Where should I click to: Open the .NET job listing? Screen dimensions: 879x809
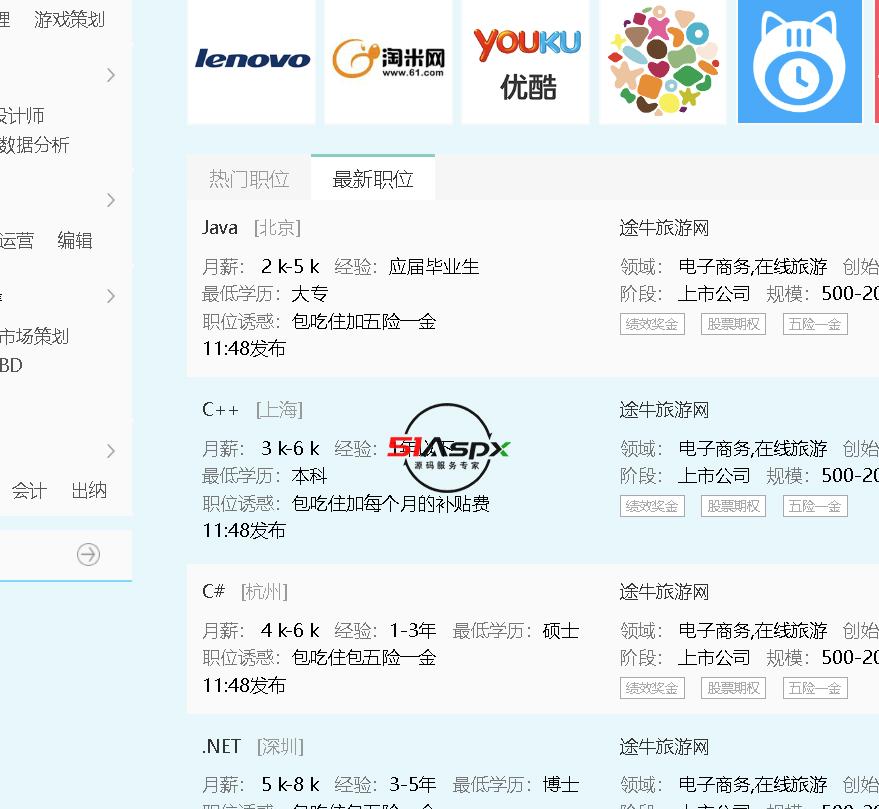point(221,747)
